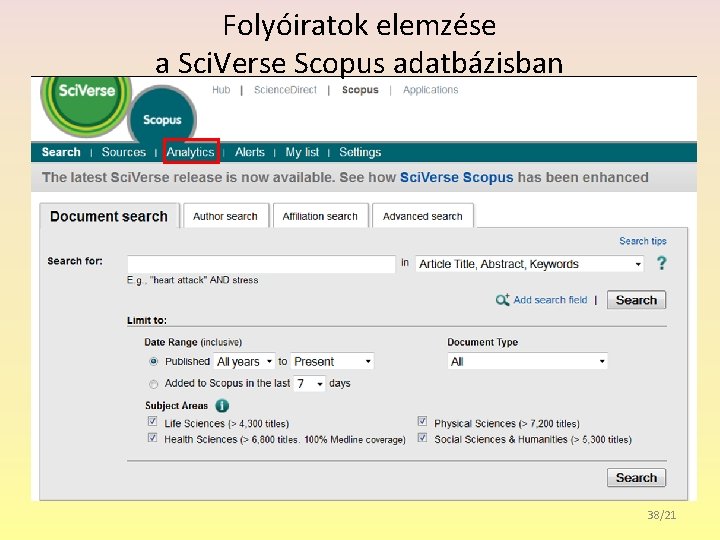The height and width of the screenshot is (540, 720).
Task: Click the bottom Search button
Action: pos(636,478)
